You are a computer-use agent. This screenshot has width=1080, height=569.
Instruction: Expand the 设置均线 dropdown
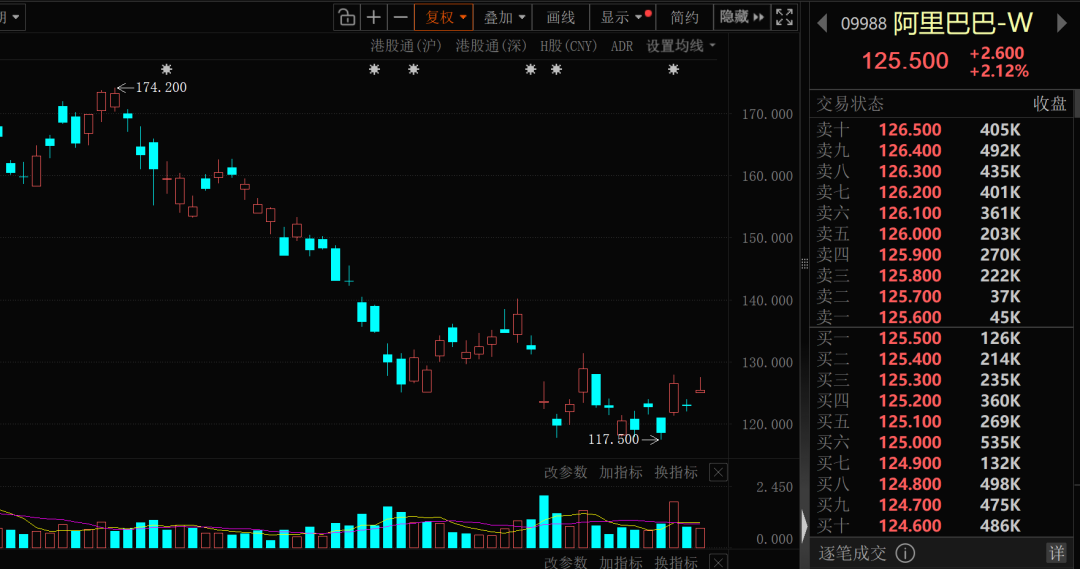coord(681,46)
